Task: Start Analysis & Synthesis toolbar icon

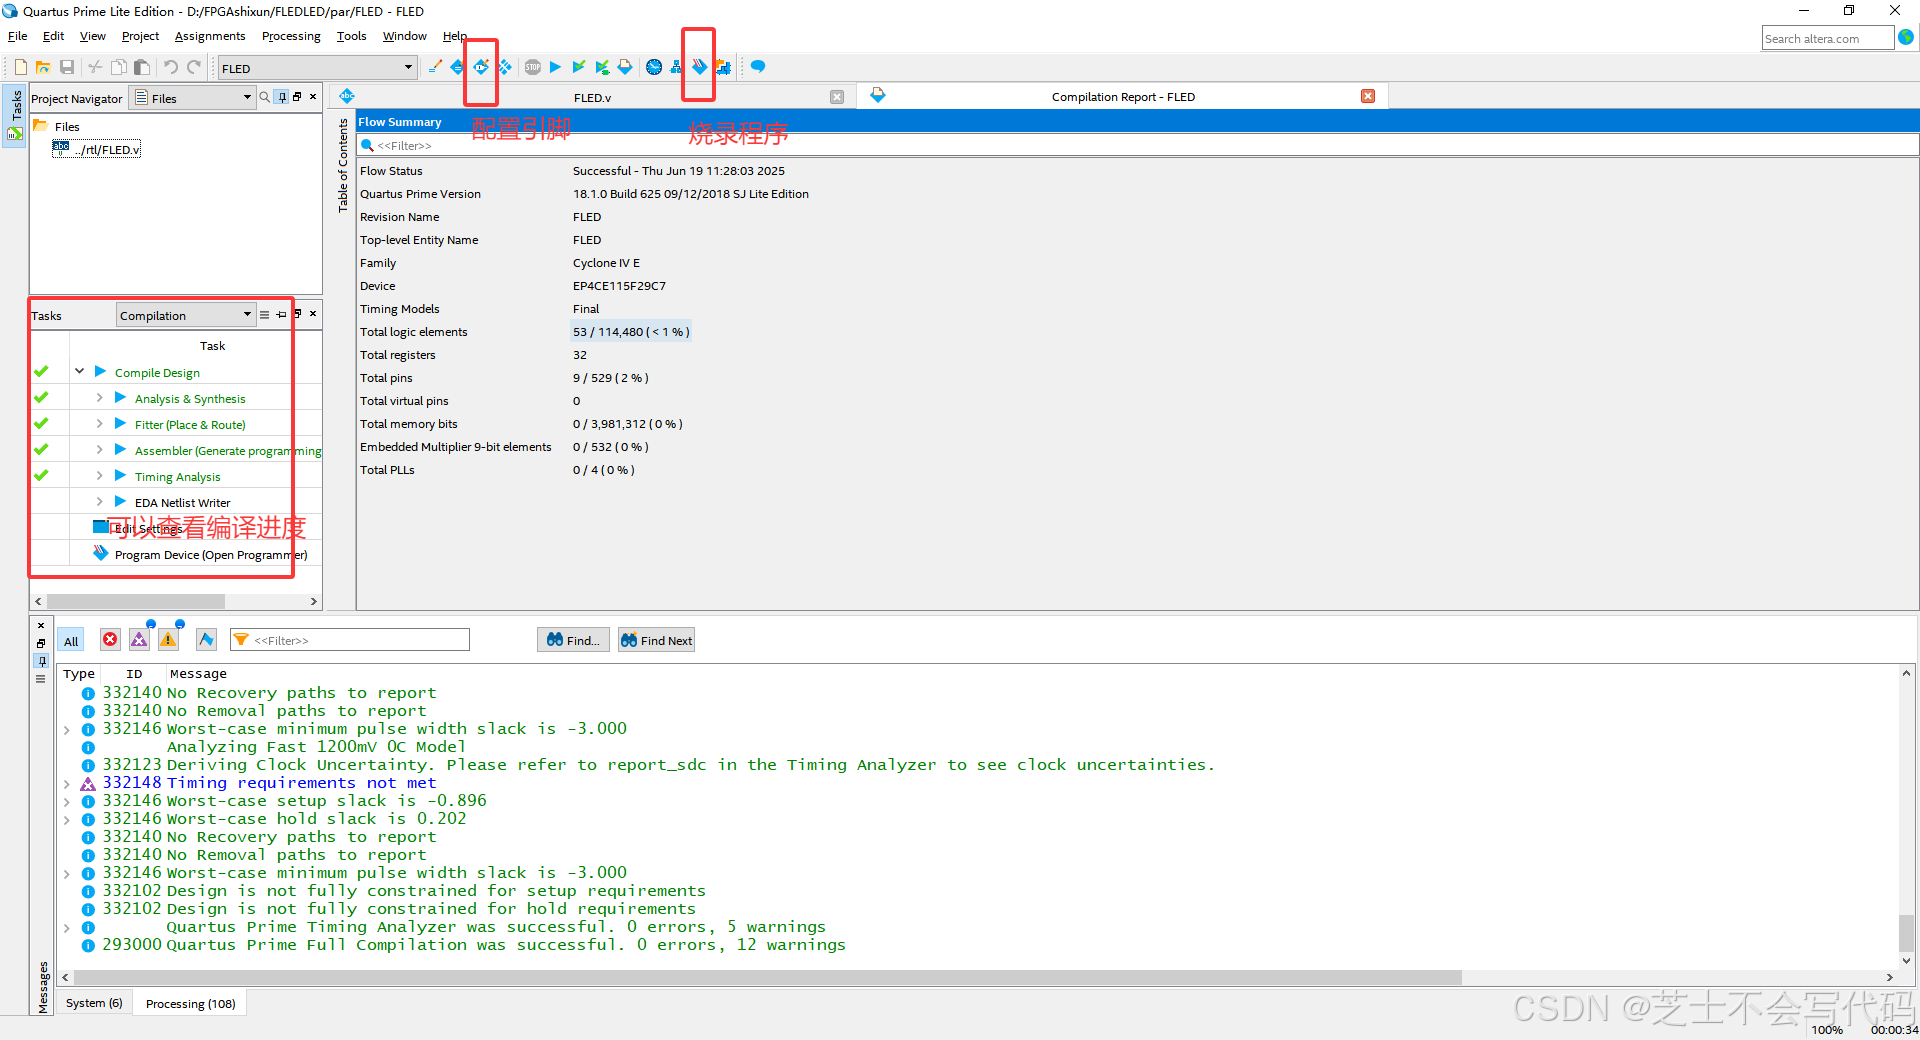Action: (x=602, y=67)
